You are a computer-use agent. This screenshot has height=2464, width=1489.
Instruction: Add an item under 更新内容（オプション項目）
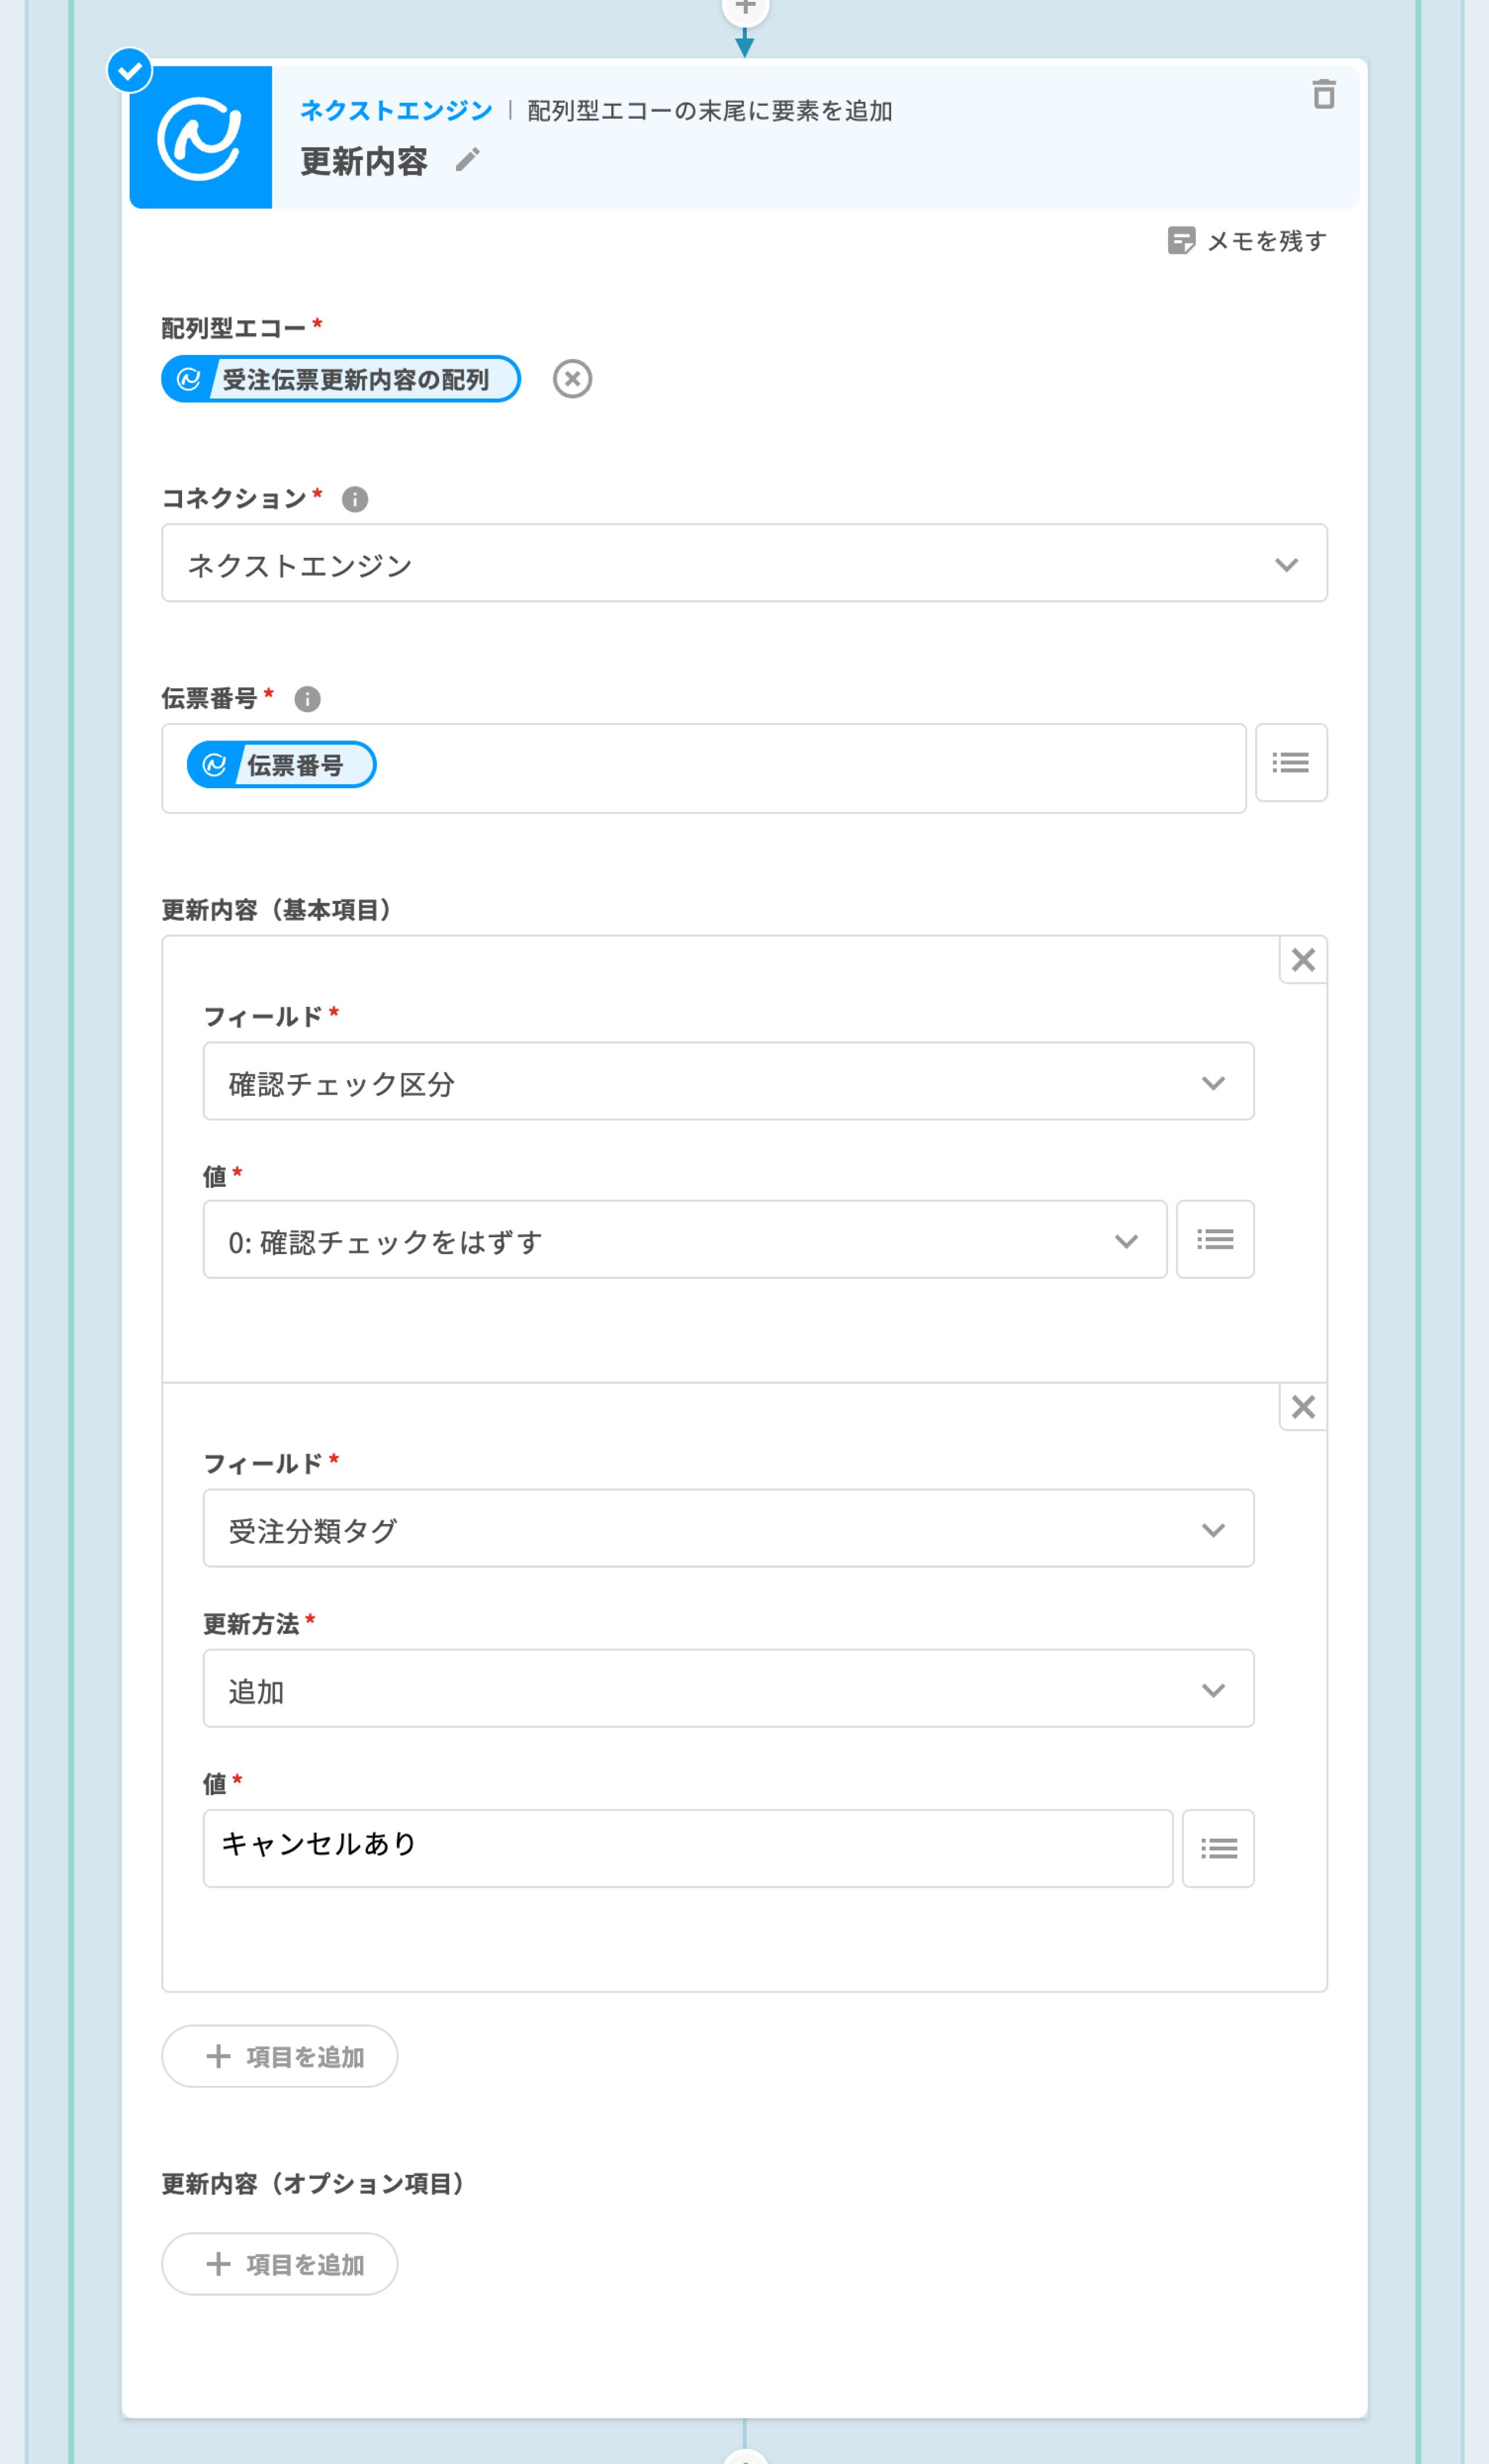tap(280, 2264)
